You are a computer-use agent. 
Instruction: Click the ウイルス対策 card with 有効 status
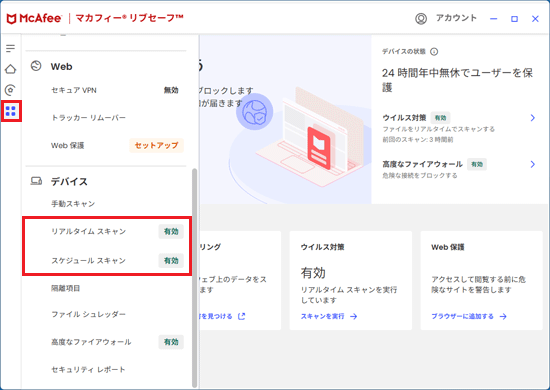(351, 281)
